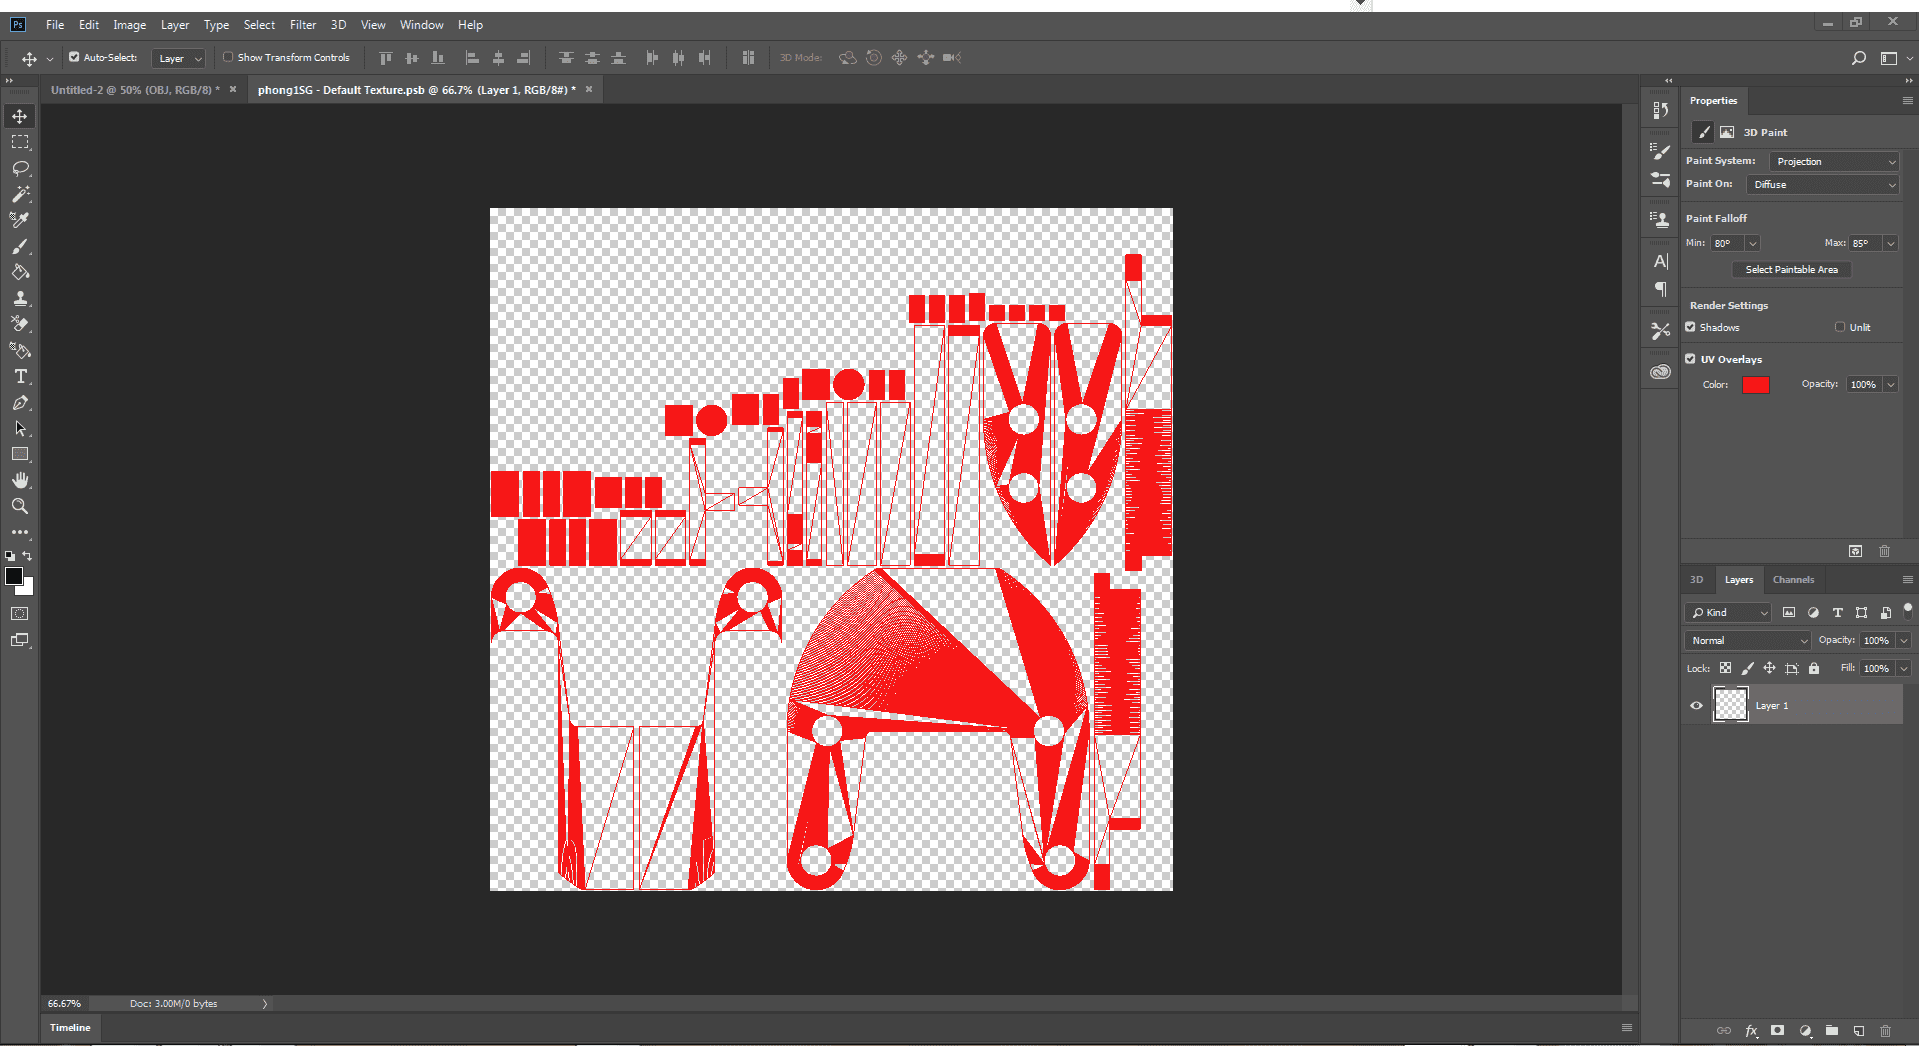The image size is (1919, 1046).
Task: Click Select Paintable Area button
Action: [x=1791, y=269]
